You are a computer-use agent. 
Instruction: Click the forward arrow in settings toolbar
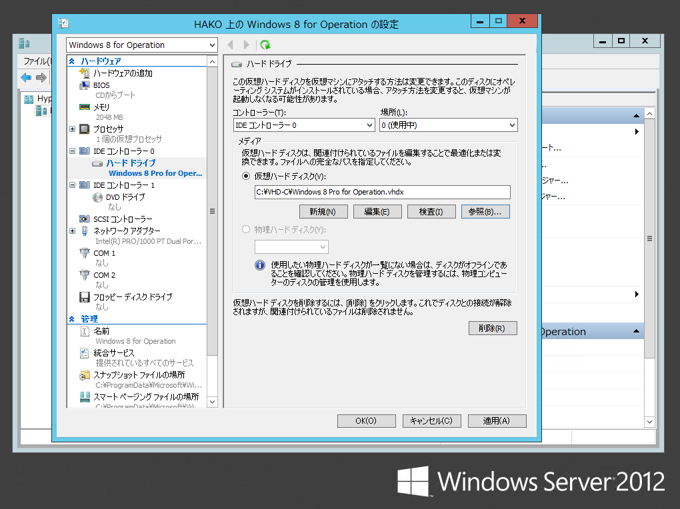246,45
